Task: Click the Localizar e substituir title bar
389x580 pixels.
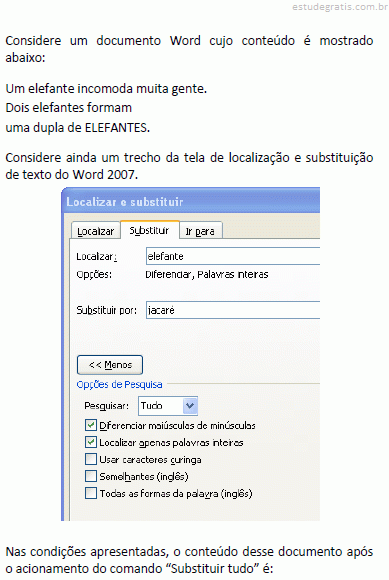Action: 192,202
